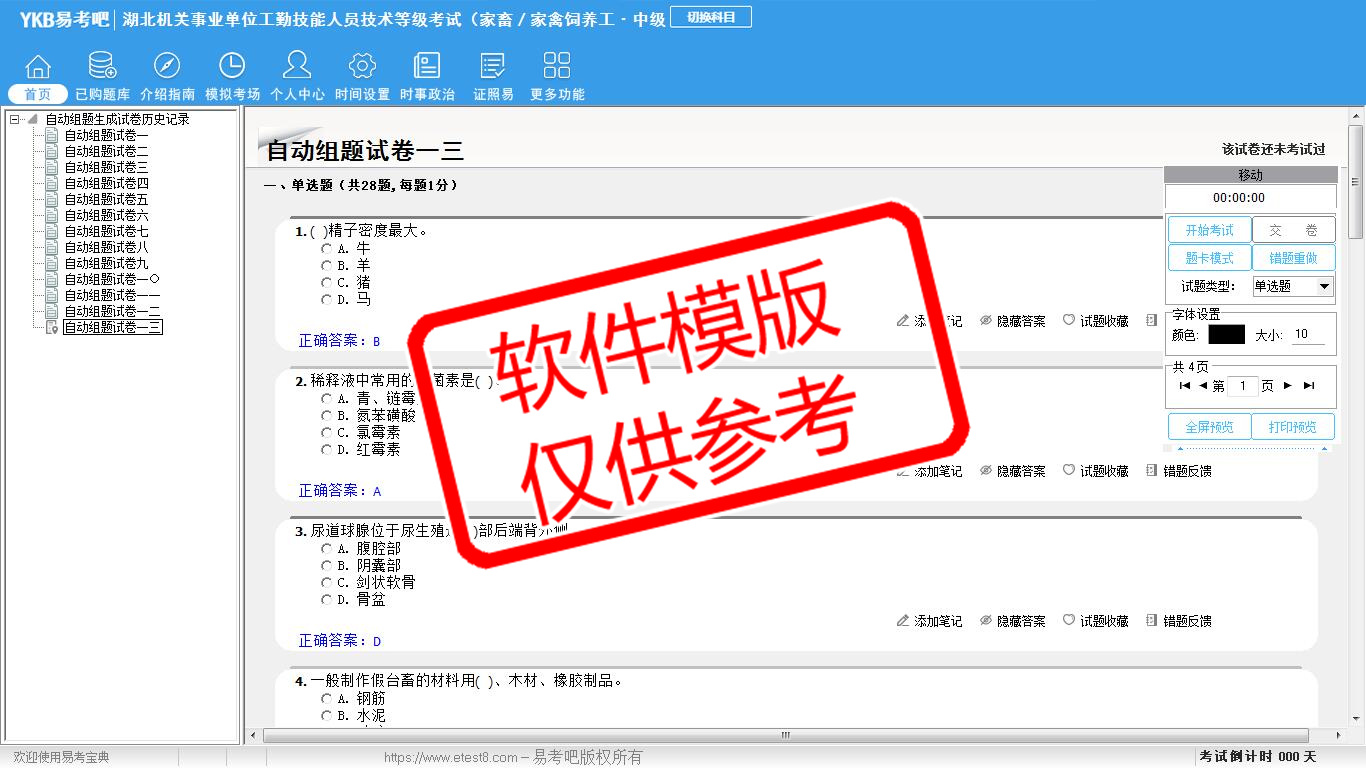
Task: Open the black font color swatch
Action: (1226, 335)
